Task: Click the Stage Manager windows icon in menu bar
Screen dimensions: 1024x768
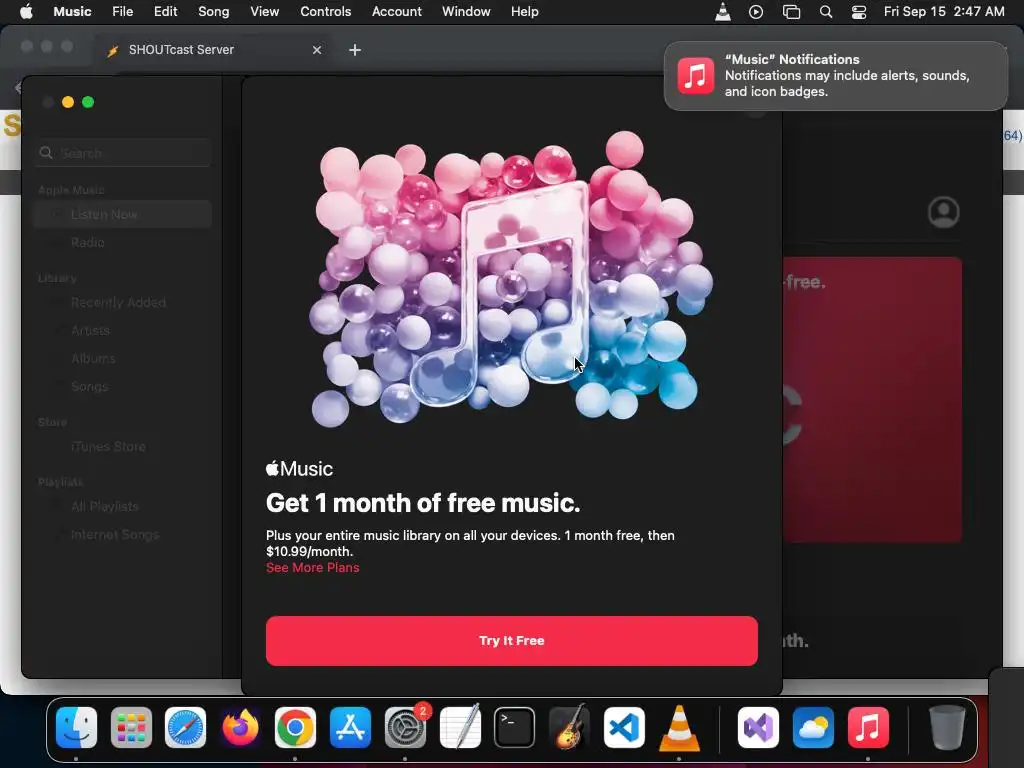Action: pos(791,12)
